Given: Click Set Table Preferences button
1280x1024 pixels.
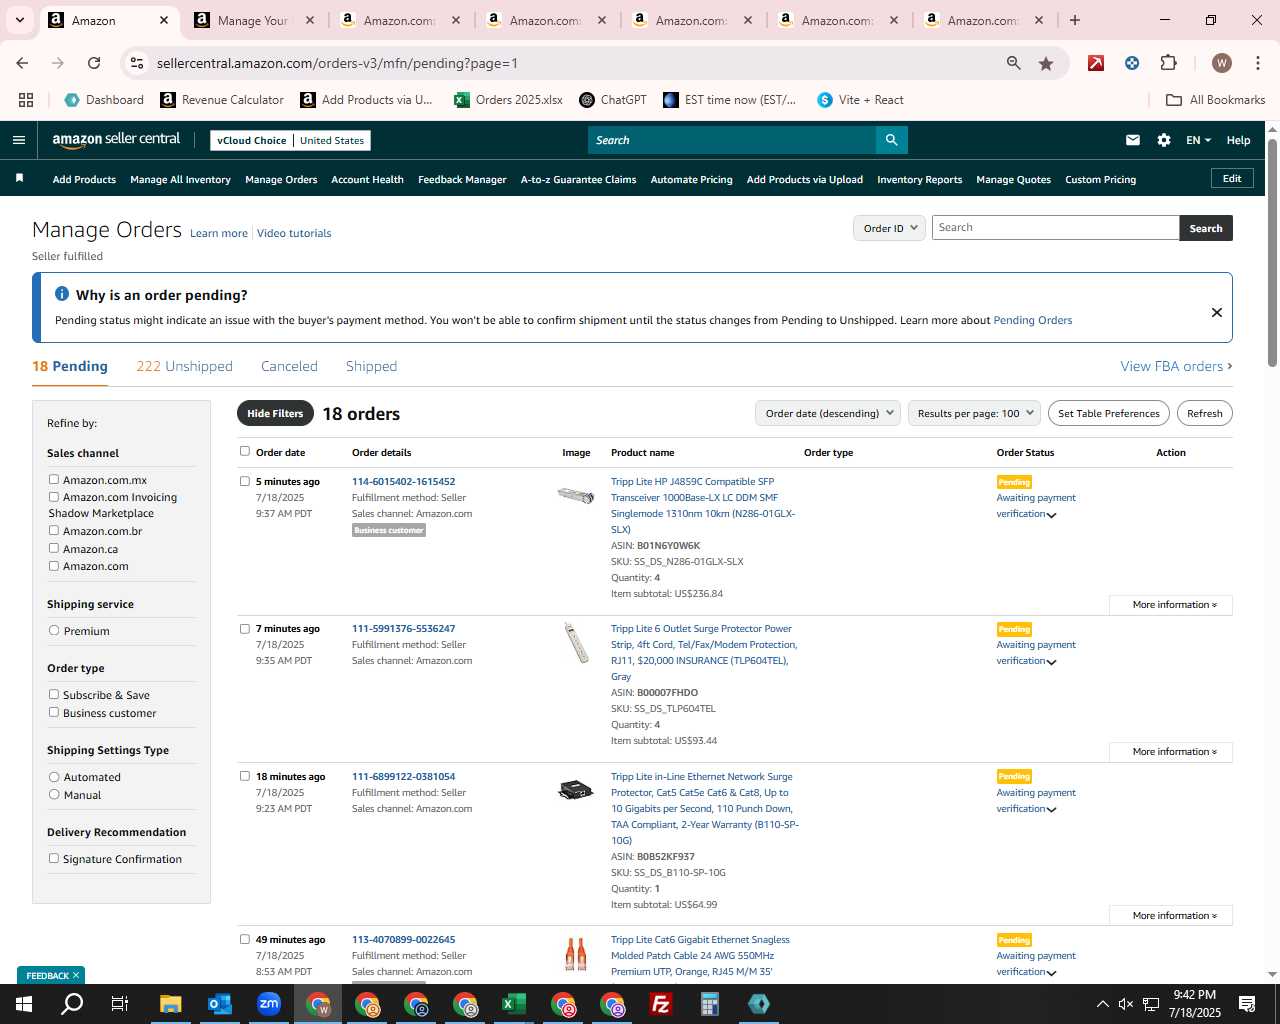Looking at the screenshot, I should [x=1109, y=413].
